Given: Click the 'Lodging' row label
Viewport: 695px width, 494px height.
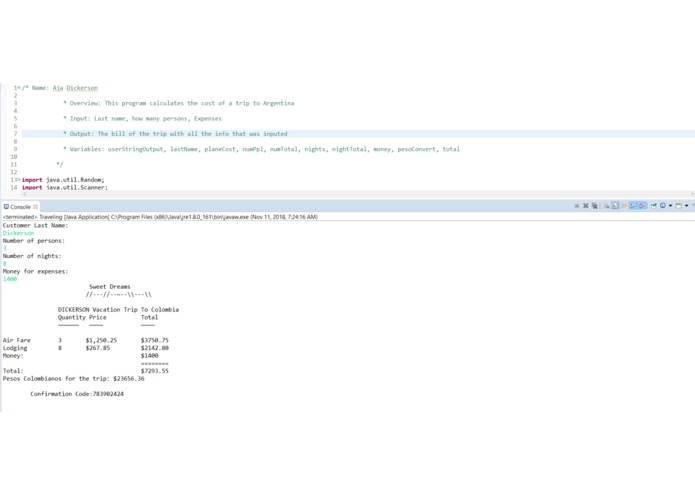Looking at the screenshot, I should point(15,348).
